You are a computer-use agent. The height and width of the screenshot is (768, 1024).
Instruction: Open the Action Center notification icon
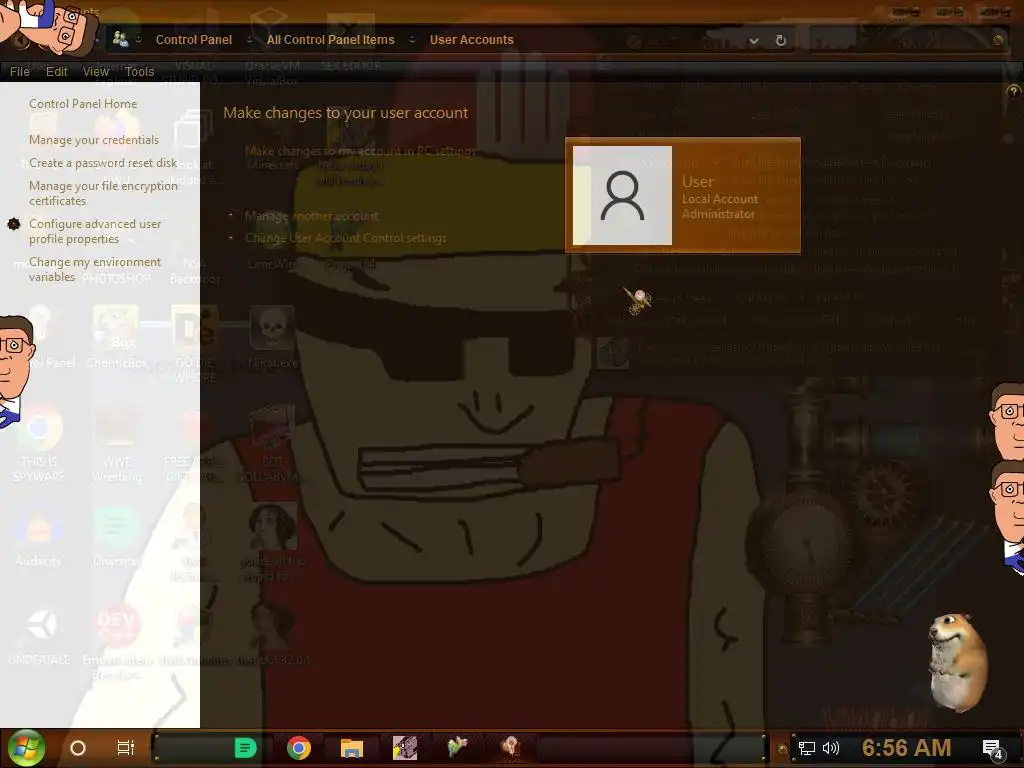click(x=993, y=749)
